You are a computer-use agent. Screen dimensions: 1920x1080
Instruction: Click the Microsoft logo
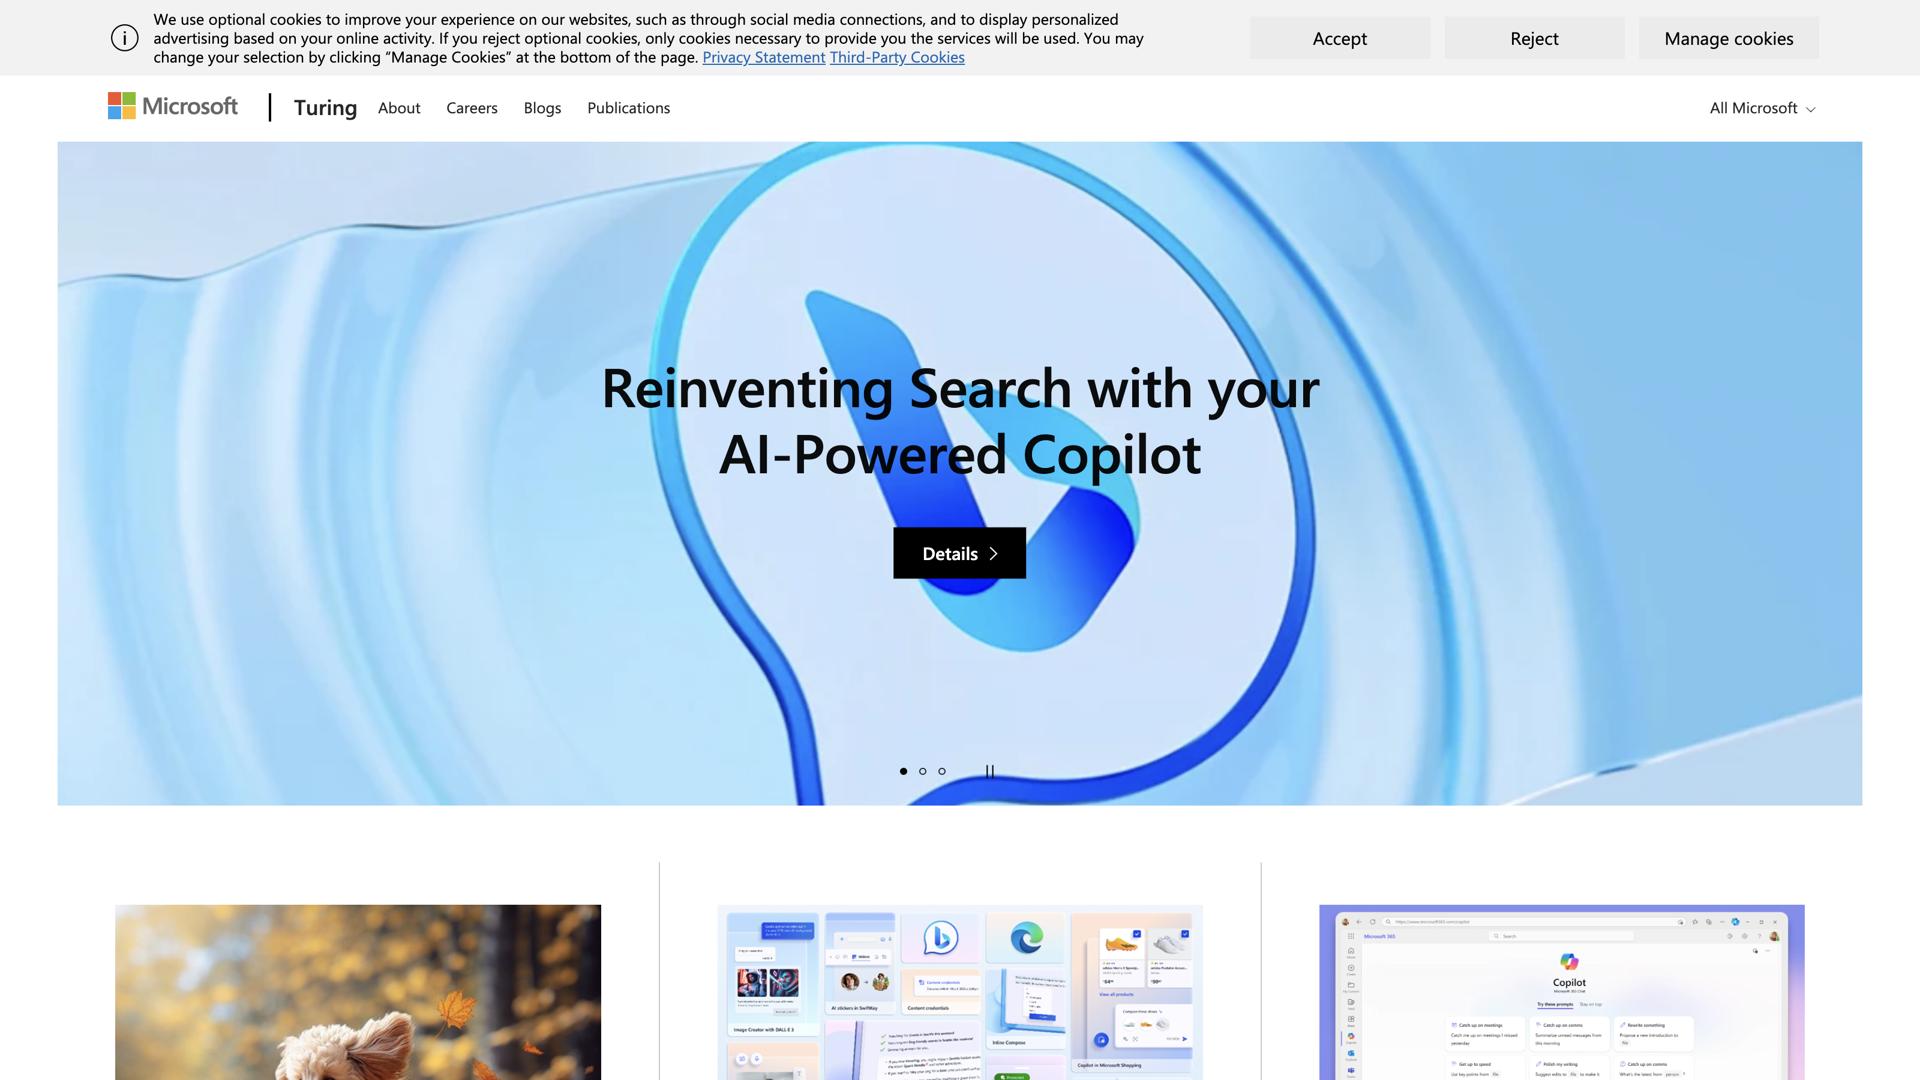point(173,106)
